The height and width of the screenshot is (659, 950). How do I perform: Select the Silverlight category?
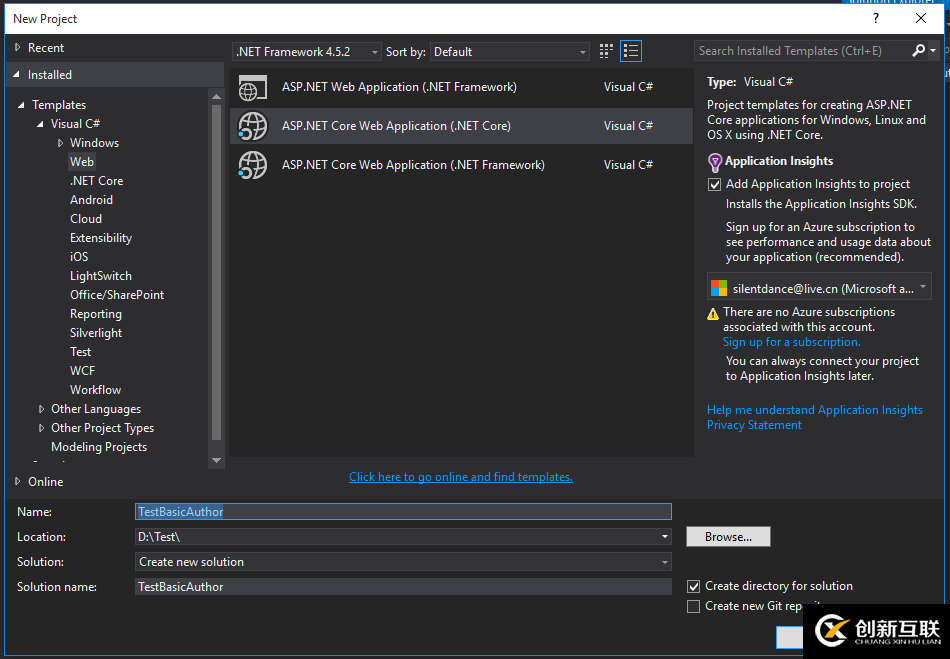[96, 333]
